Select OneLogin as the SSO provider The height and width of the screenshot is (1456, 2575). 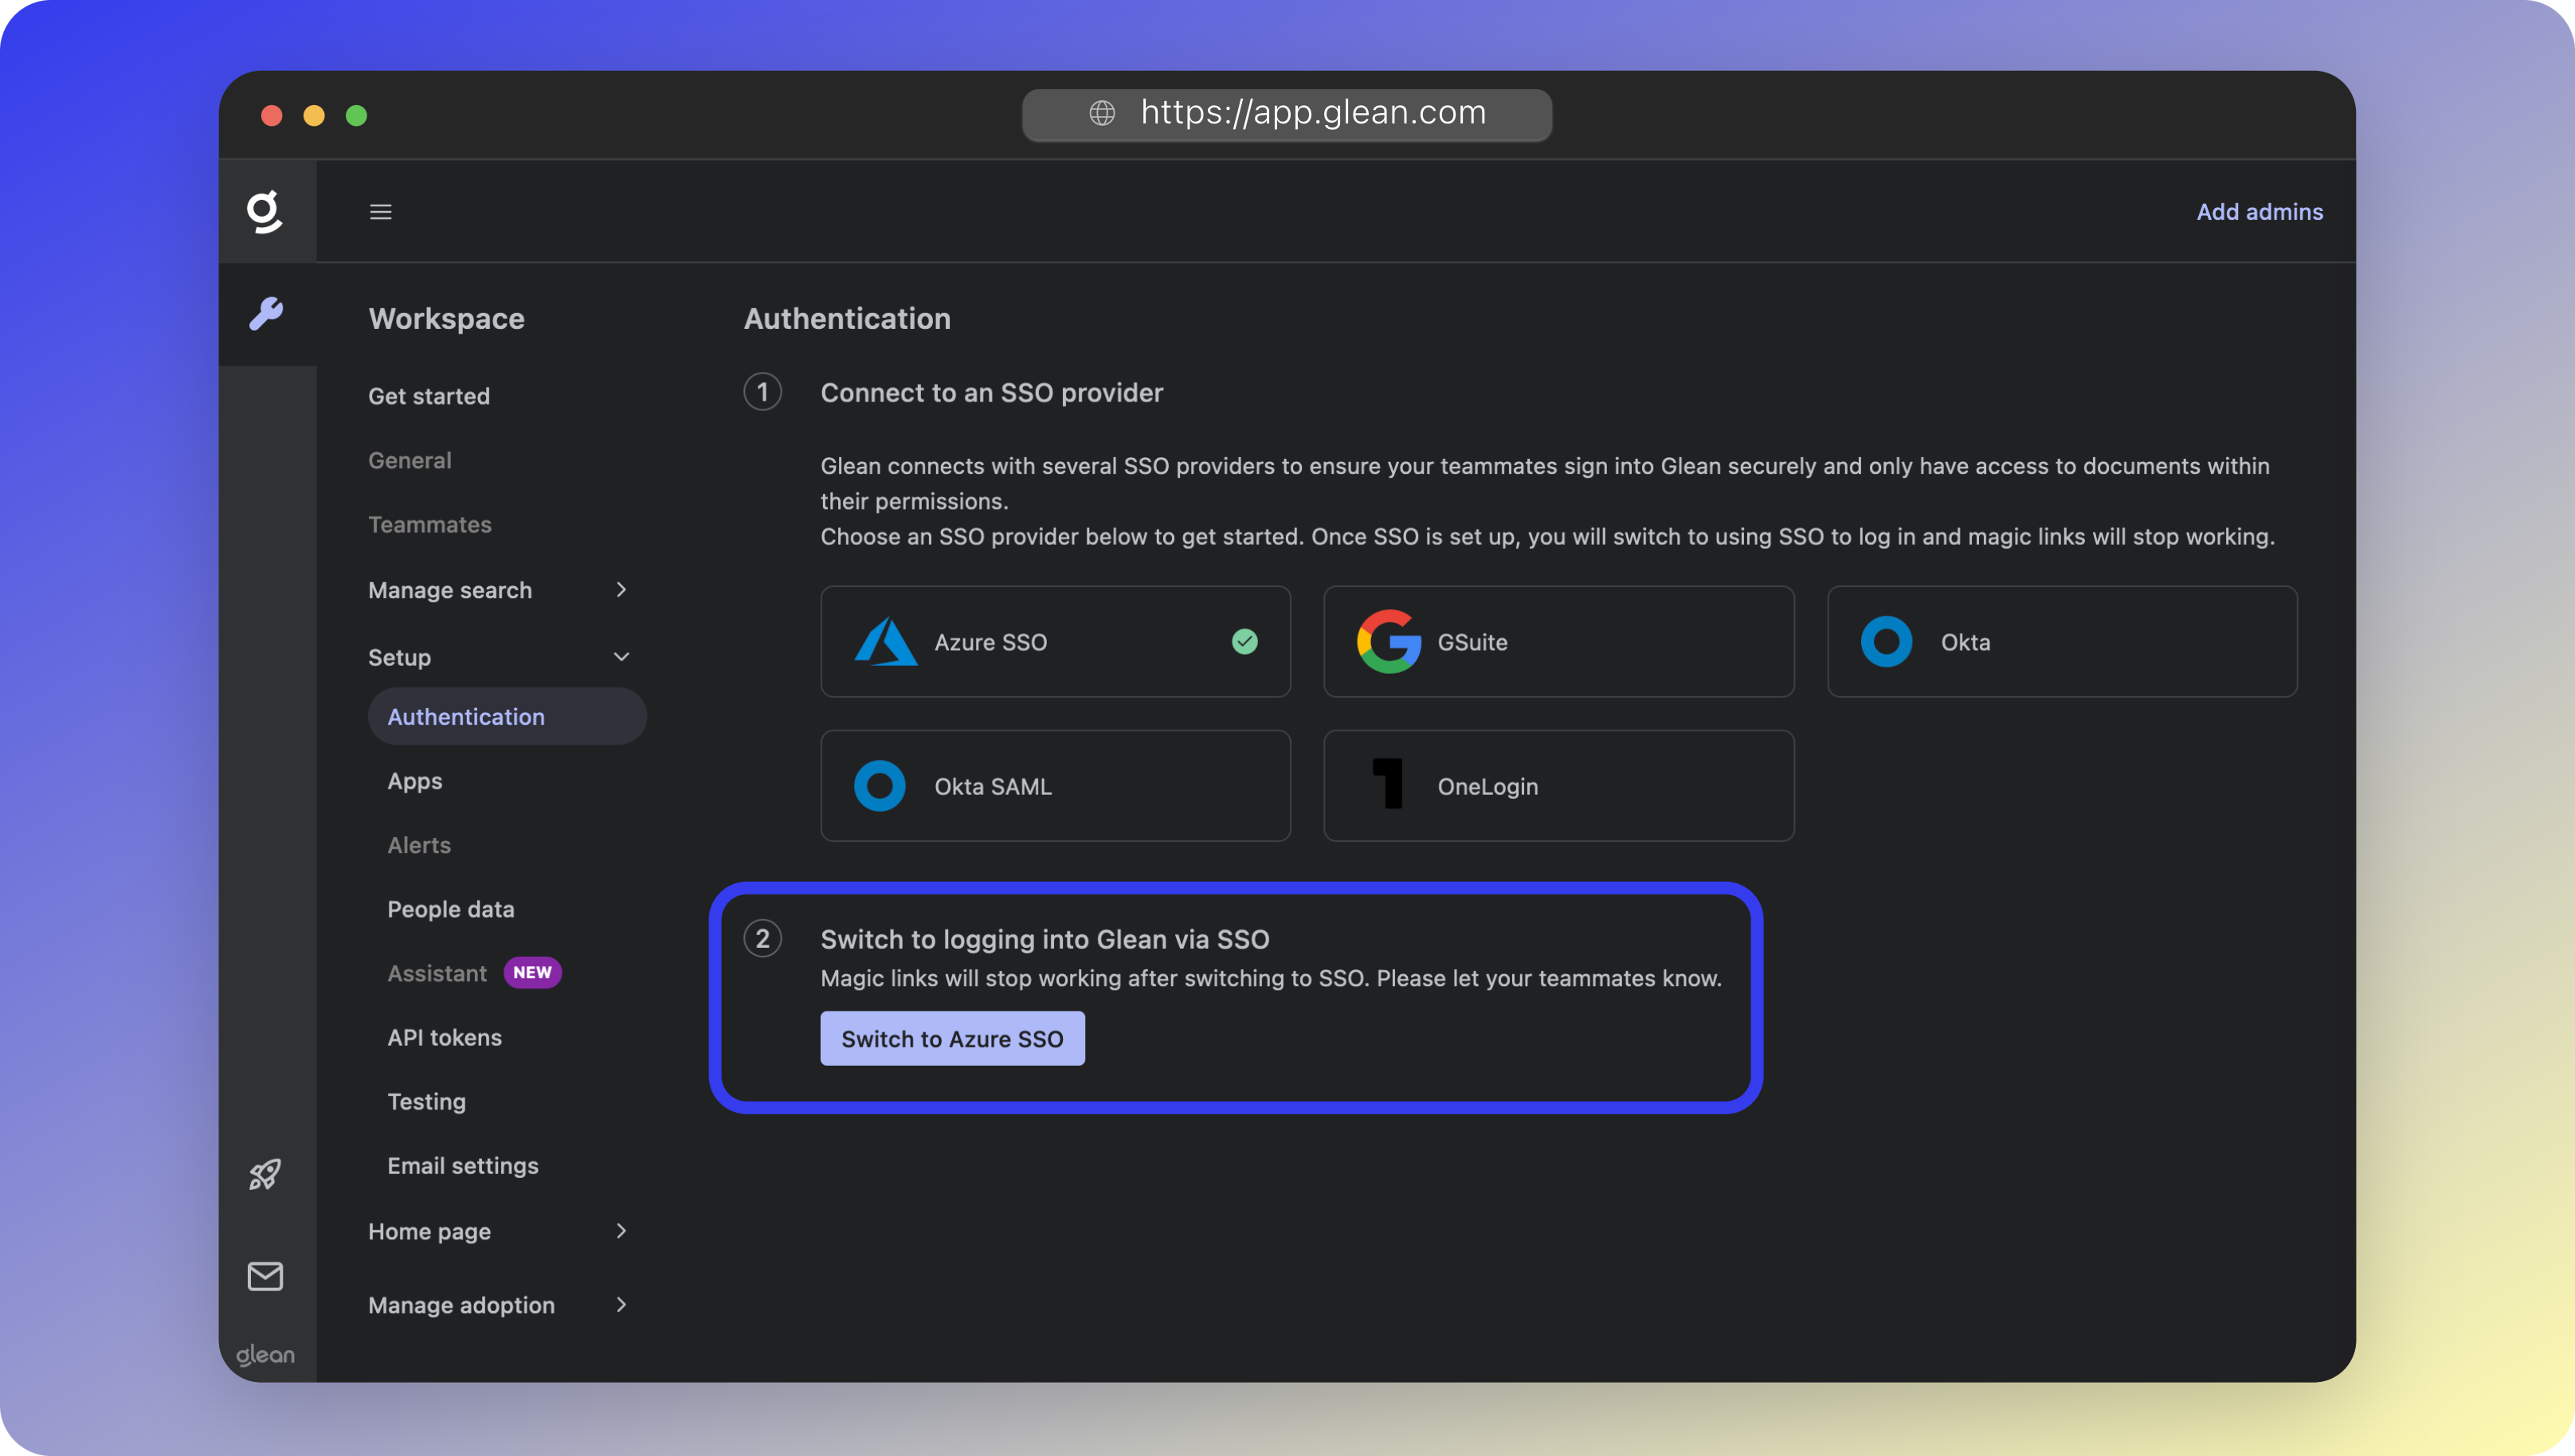(1558, 786)
